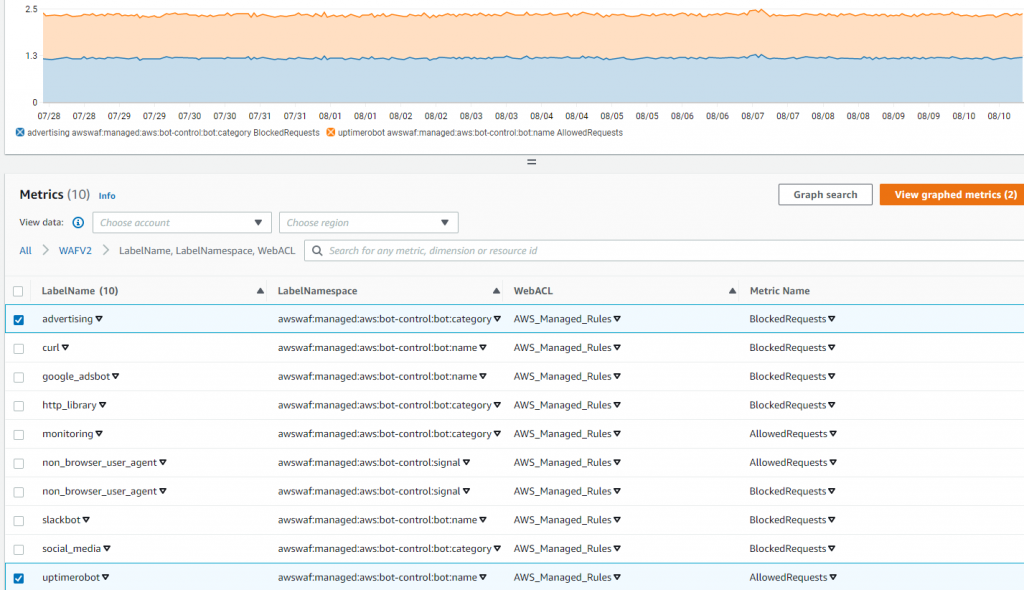The height and width of the screenshot is (590, 1024).
Task: Open the Choose region dropdown
Action: pos(368,223)
